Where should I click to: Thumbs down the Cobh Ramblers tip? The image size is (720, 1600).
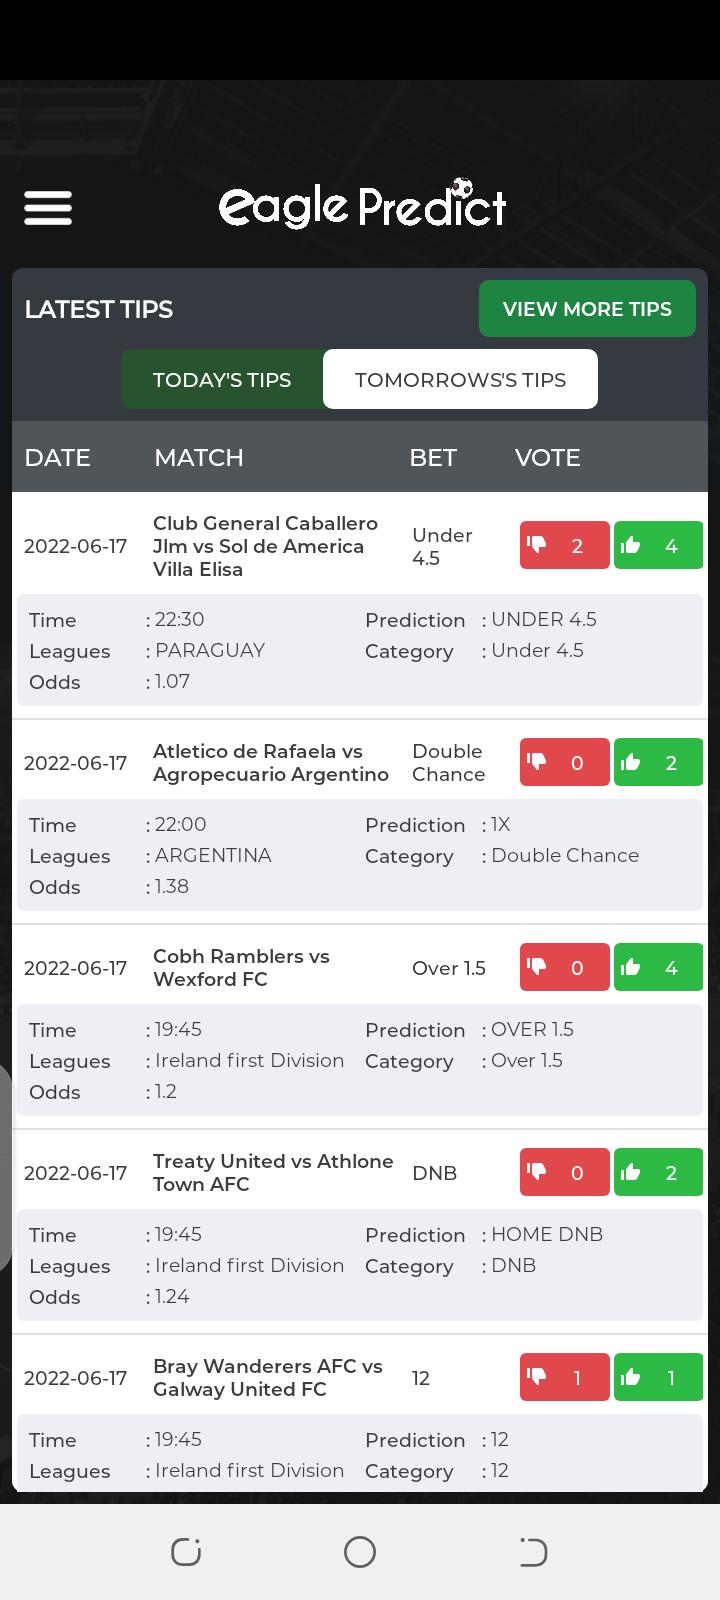coord(564,967)
